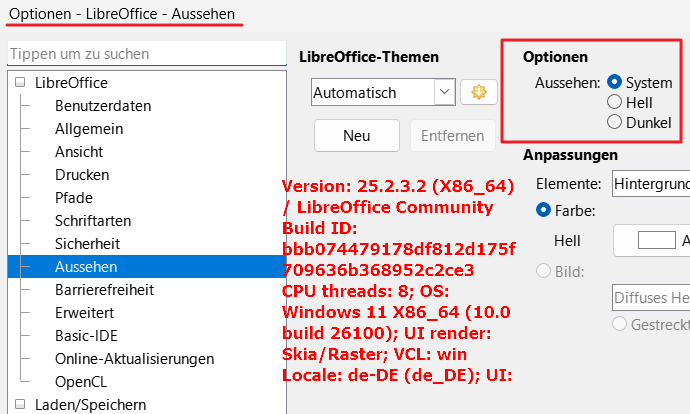
Task: Click the extensions themes star icon button
Action: [x=479, y=92]
